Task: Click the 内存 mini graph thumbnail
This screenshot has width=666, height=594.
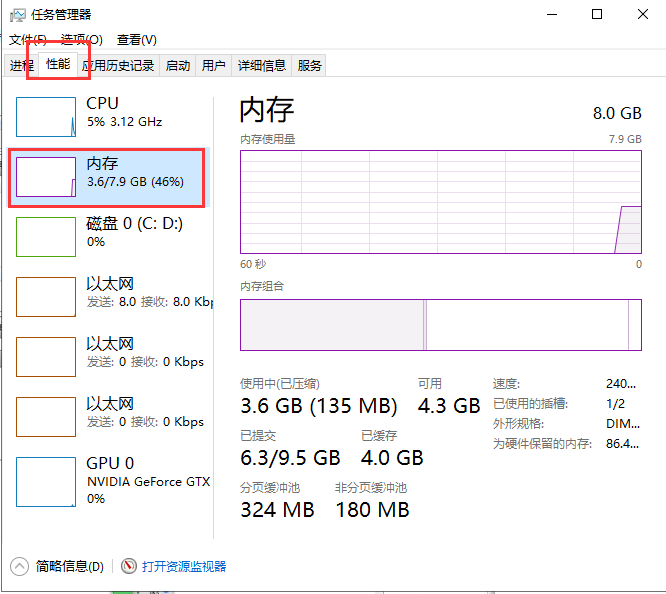Action: point(46,177)
